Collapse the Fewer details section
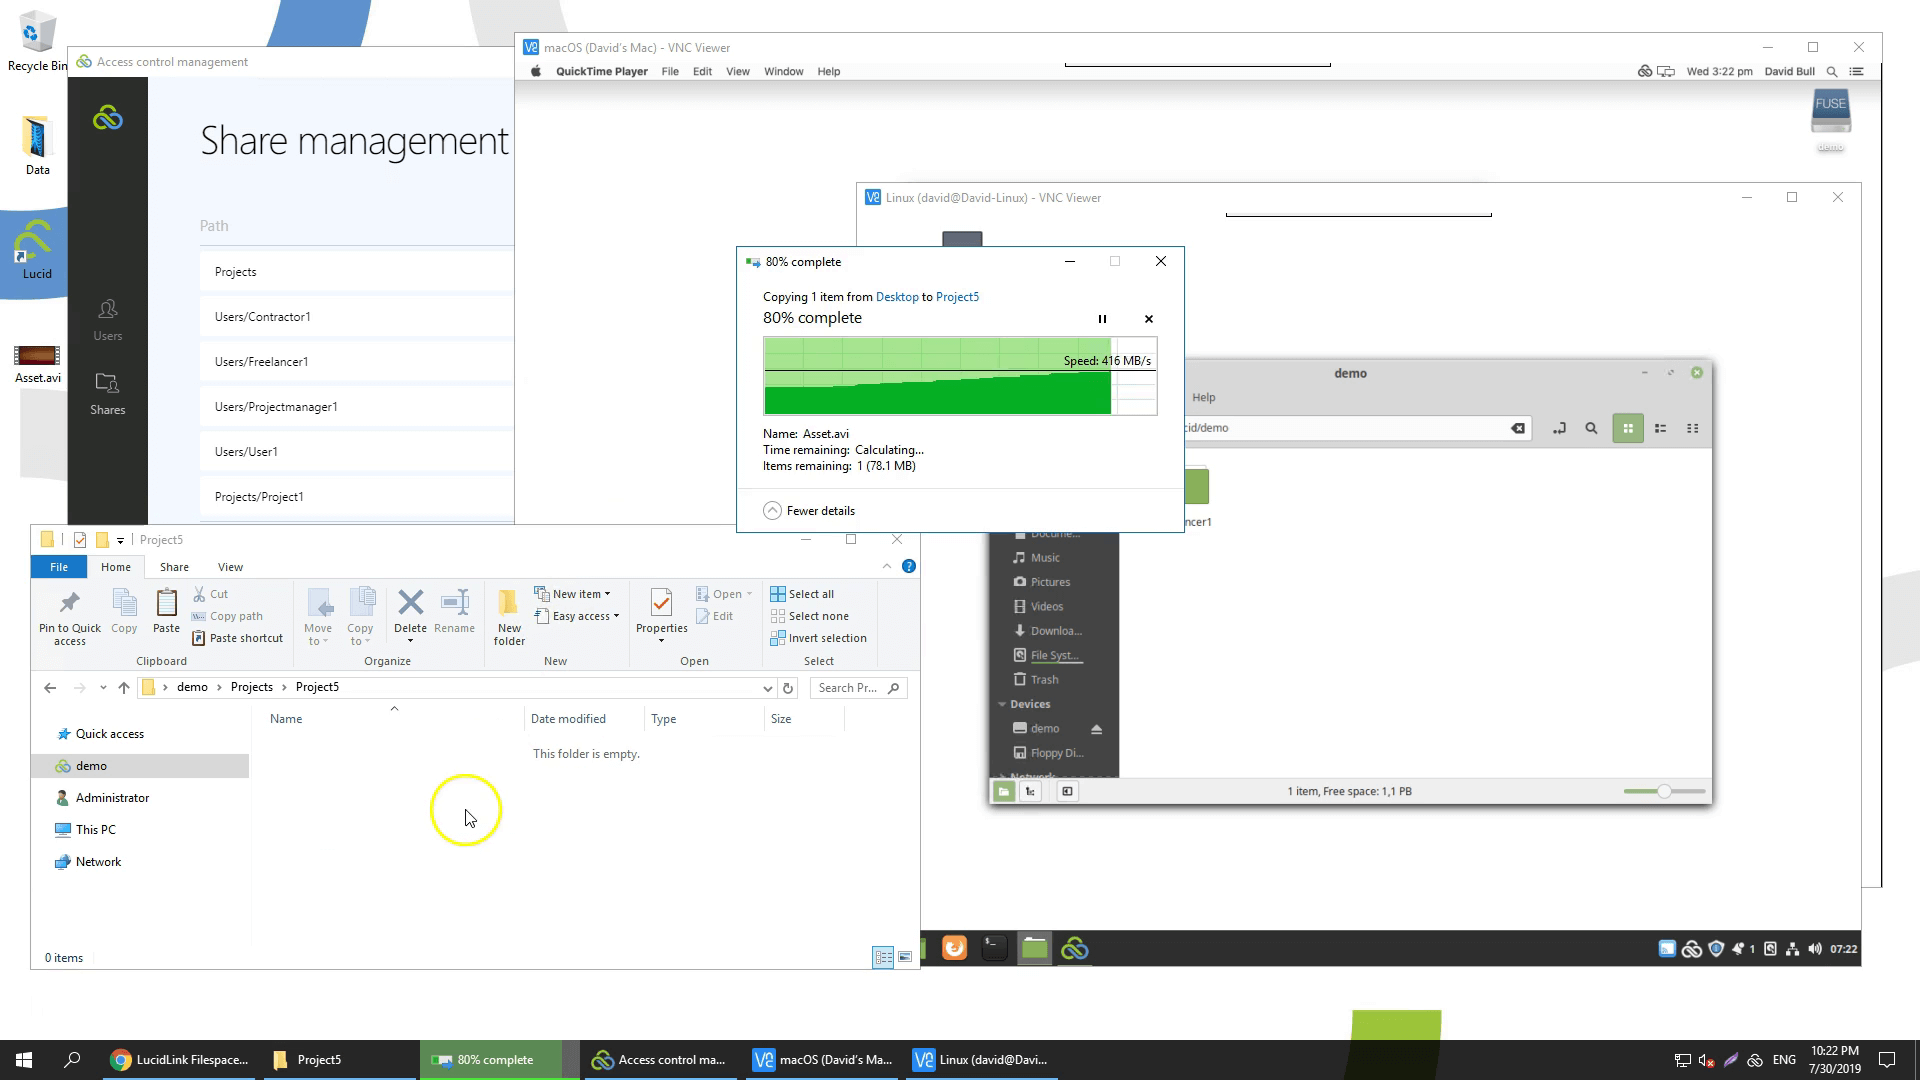 click(772, 511)
